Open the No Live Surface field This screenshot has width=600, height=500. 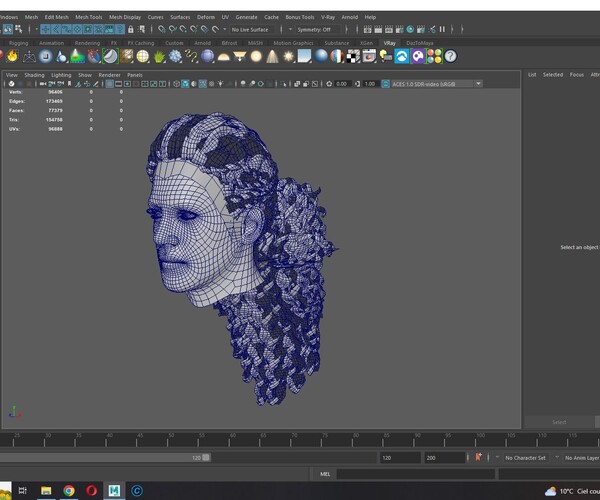click(254, 29)
